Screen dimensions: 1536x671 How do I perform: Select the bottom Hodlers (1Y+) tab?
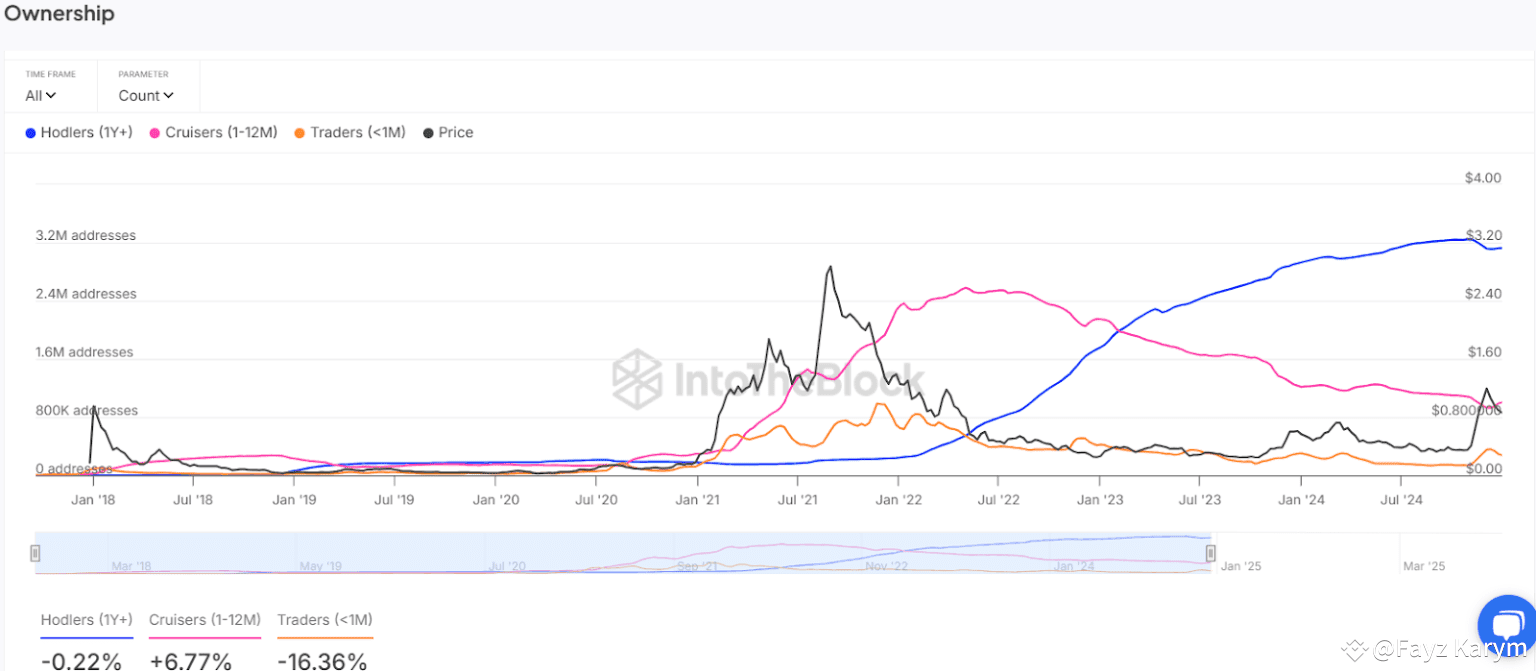click(x=86, y=621)
